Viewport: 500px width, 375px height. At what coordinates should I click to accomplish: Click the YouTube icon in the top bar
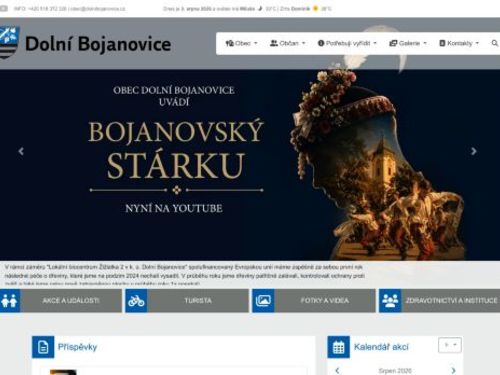3,9
